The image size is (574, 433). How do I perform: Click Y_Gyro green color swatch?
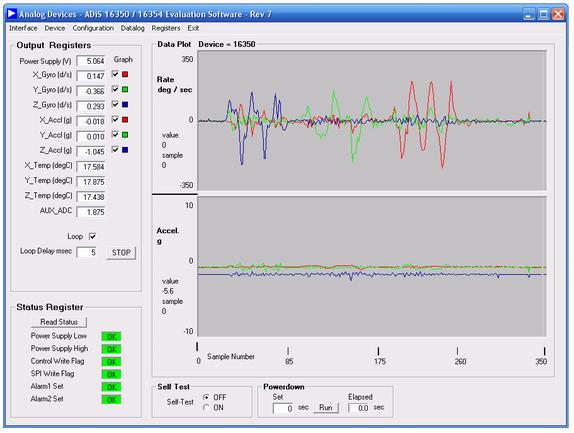click(x=125, y=89)
